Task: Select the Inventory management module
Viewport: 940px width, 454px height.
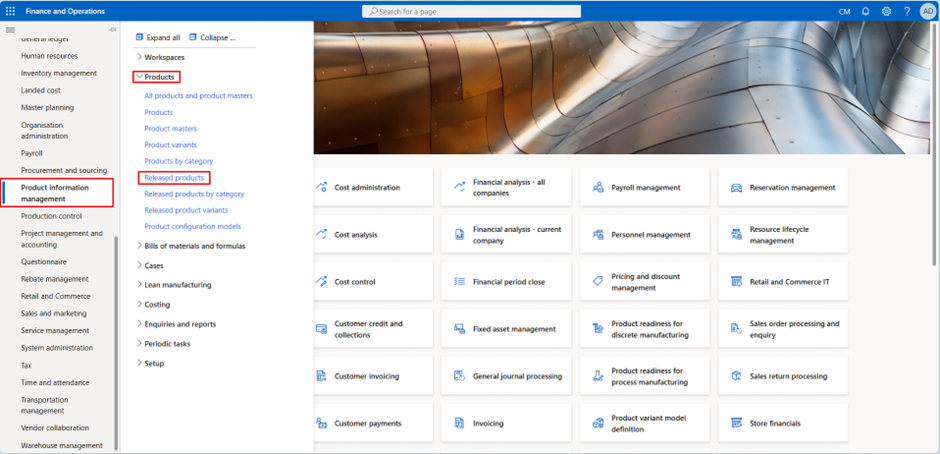Action: [59, 73]
